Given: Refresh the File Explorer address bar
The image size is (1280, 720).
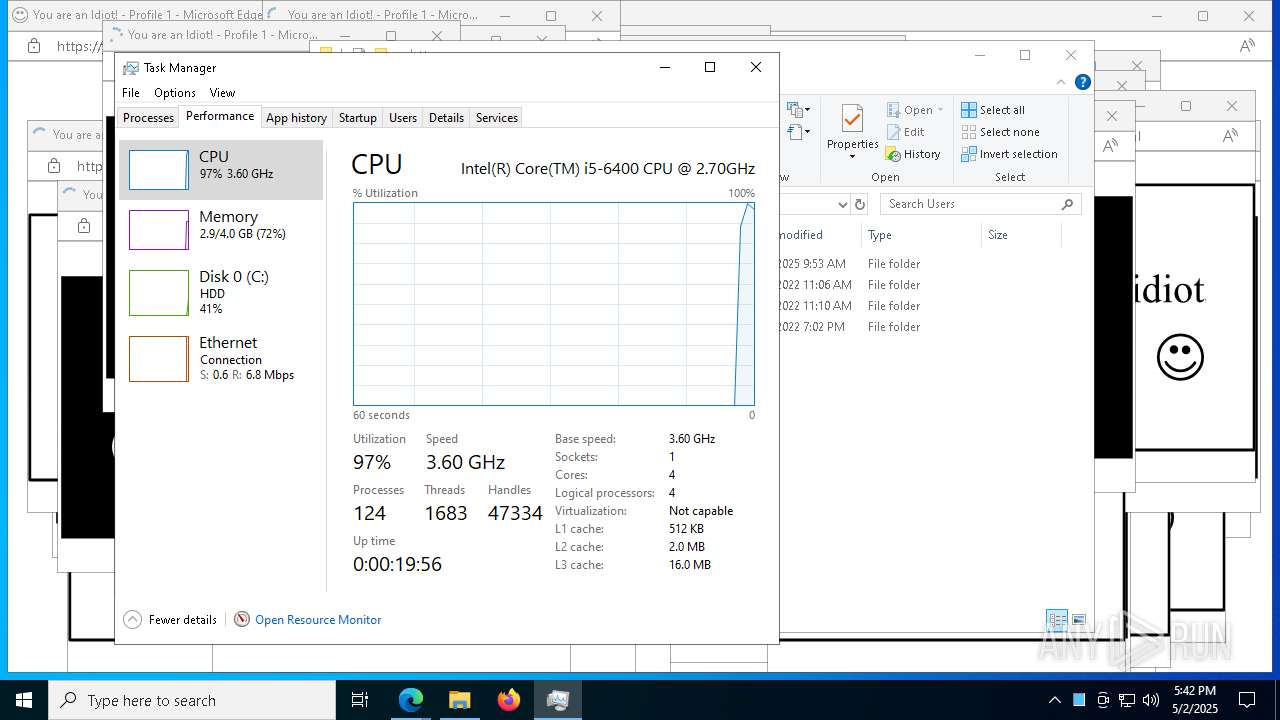Looking at the screenshot, I should [859, 204].
